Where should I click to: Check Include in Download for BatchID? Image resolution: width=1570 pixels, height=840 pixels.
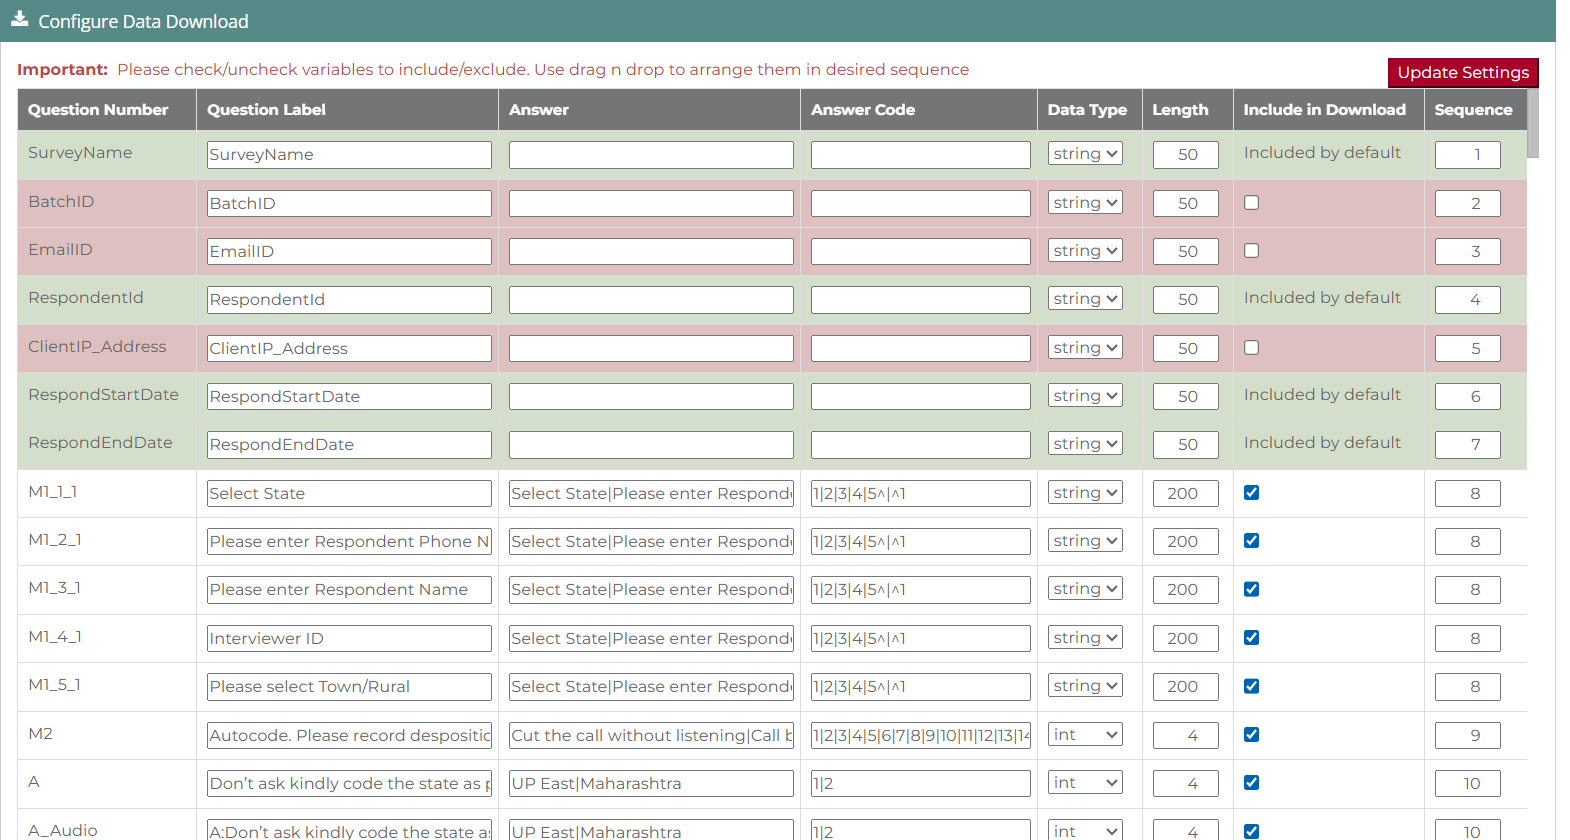(x=1251, y=203)
